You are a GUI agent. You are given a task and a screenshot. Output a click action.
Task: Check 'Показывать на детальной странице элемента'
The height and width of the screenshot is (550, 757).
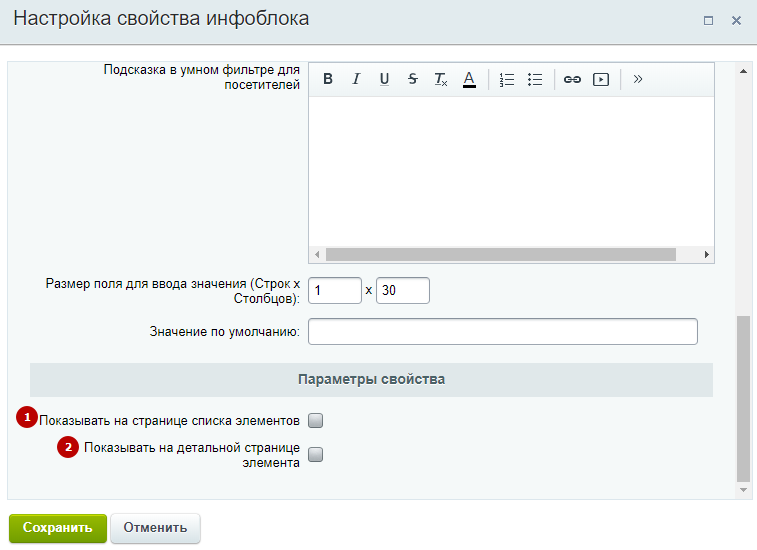click(316, 455)
